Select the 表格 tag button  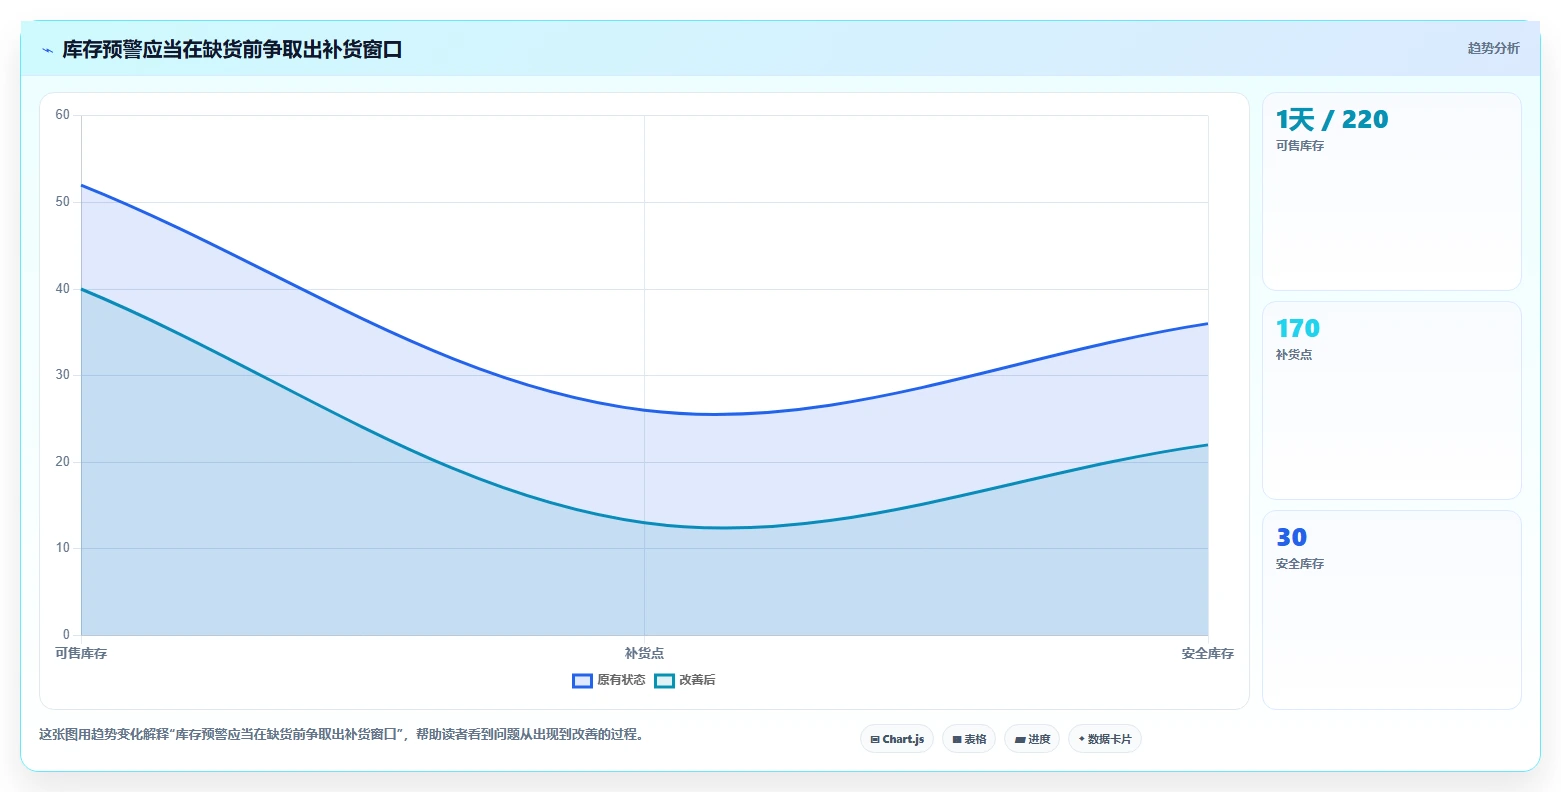[969, 739]
